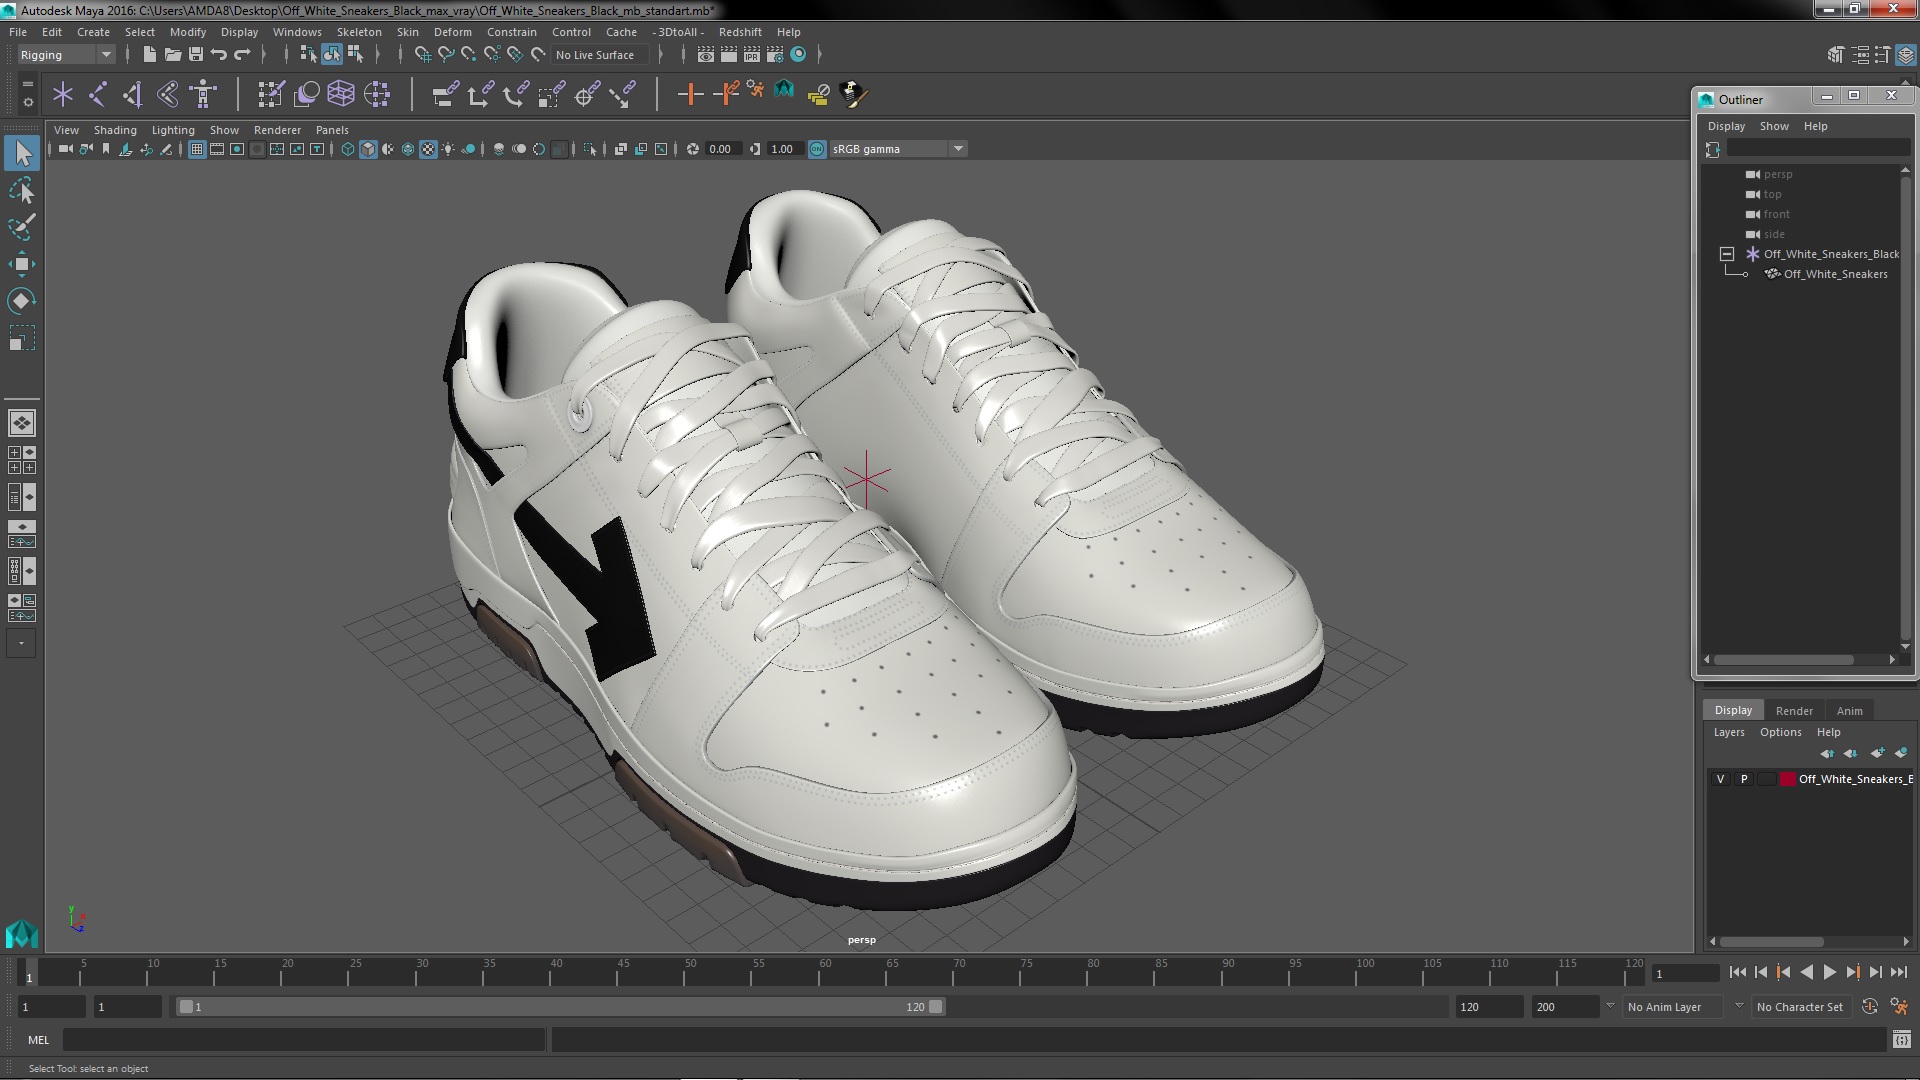Screen dimensions: 1920x1080
Task: Click the Render Current Frame clapper icon
Action: coord(729,54)
